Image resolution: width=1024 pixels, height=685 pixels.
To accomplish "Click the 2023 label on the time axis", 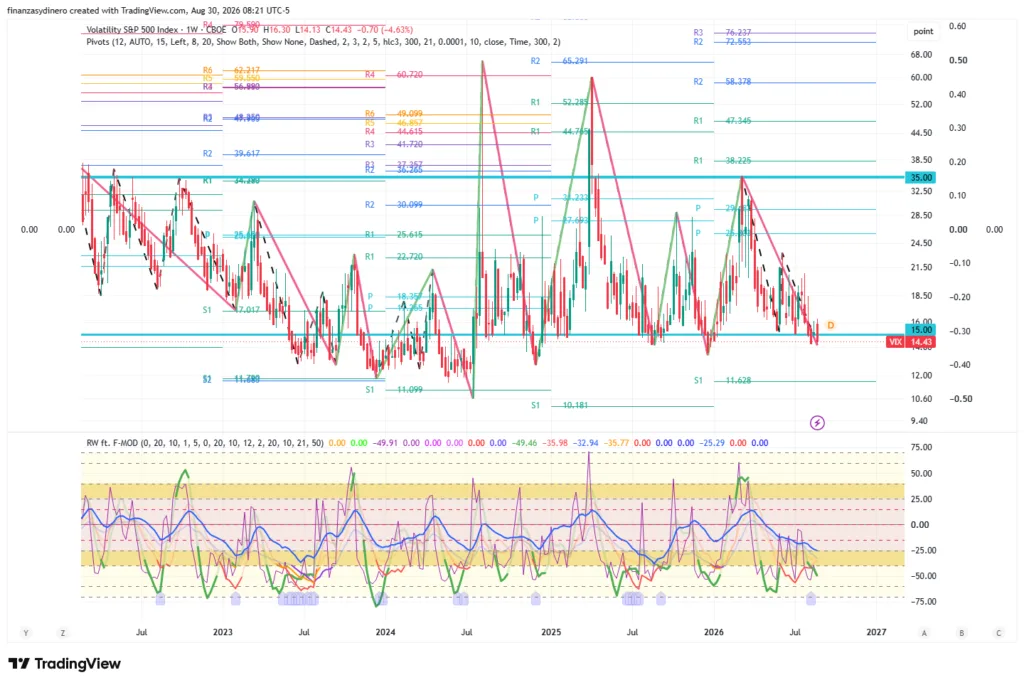I will point(223,632).
